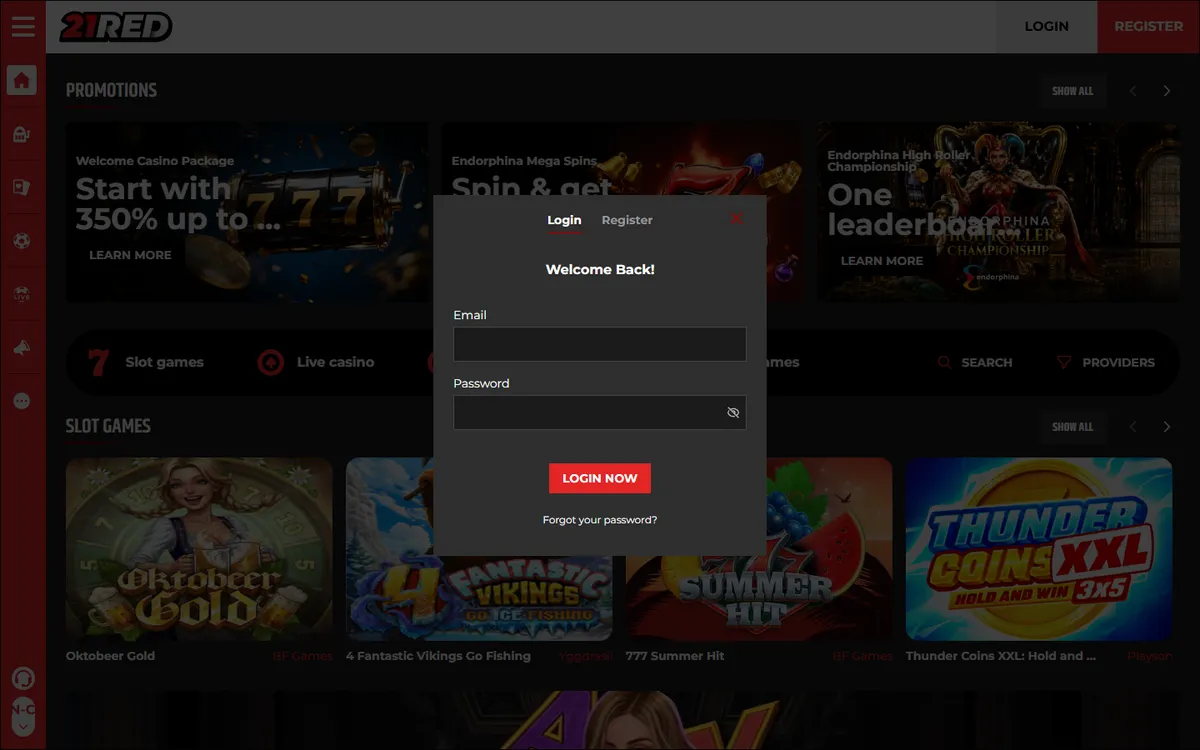The height and width of the screenshot is (750, 1200).
Task: Click the Search magnifier icon
Action: click(944, 362)
